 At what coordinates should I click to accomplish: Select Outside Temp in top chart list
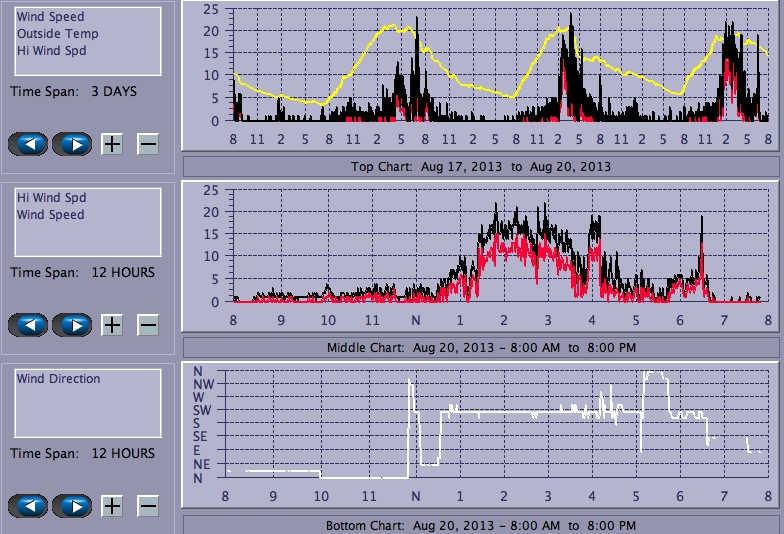coord(57,34)
